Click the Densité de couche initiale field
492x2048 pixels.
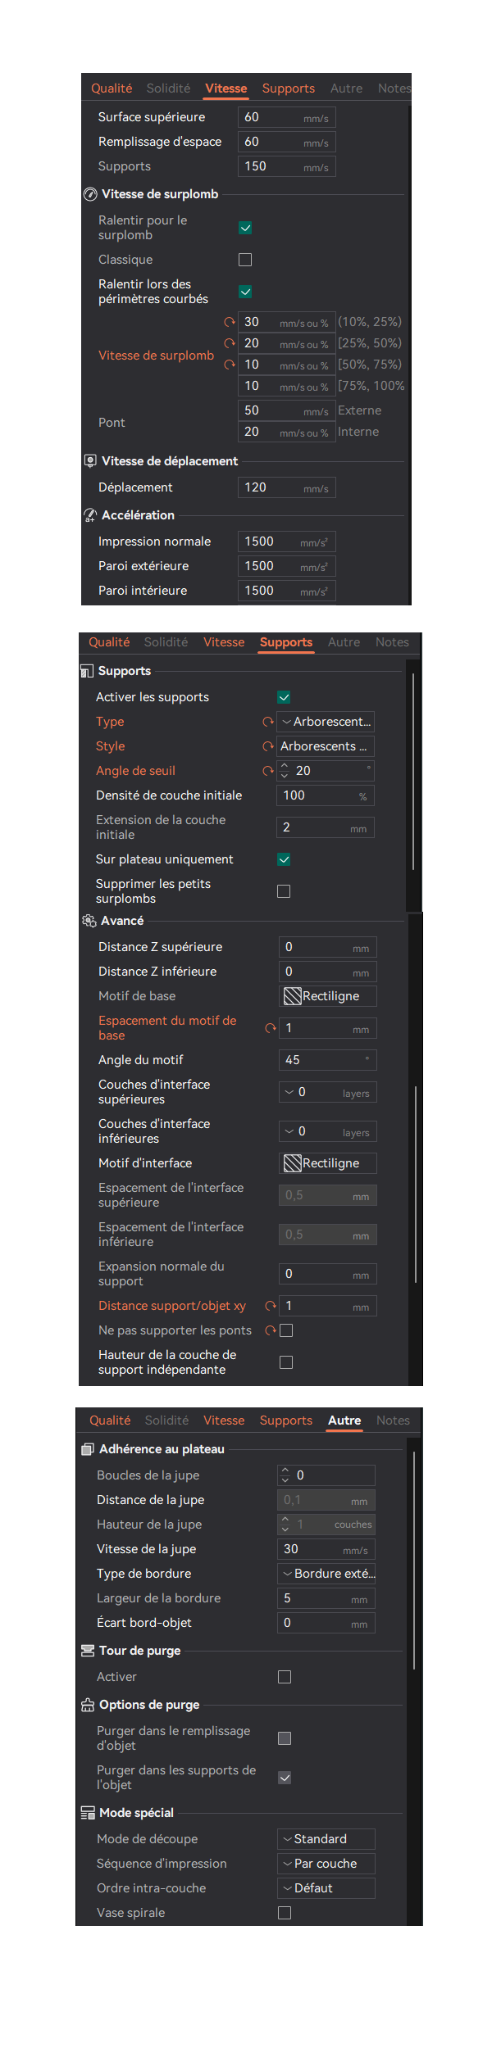pyautogui.click(x=326, y=796)
